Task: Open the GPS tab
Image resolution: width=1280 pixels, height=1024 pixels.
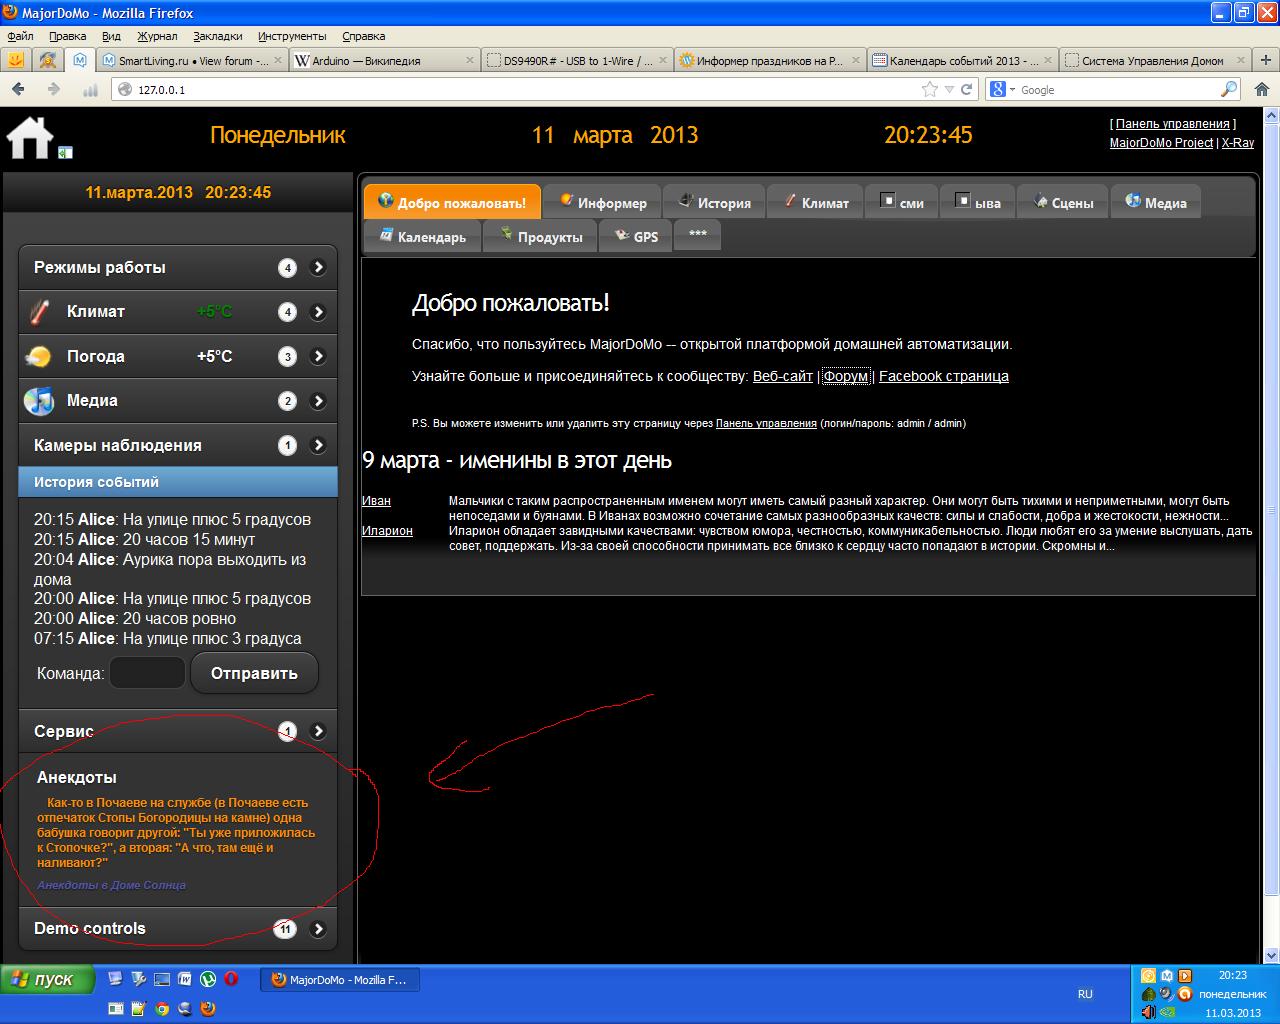Action: coord(635,237)
